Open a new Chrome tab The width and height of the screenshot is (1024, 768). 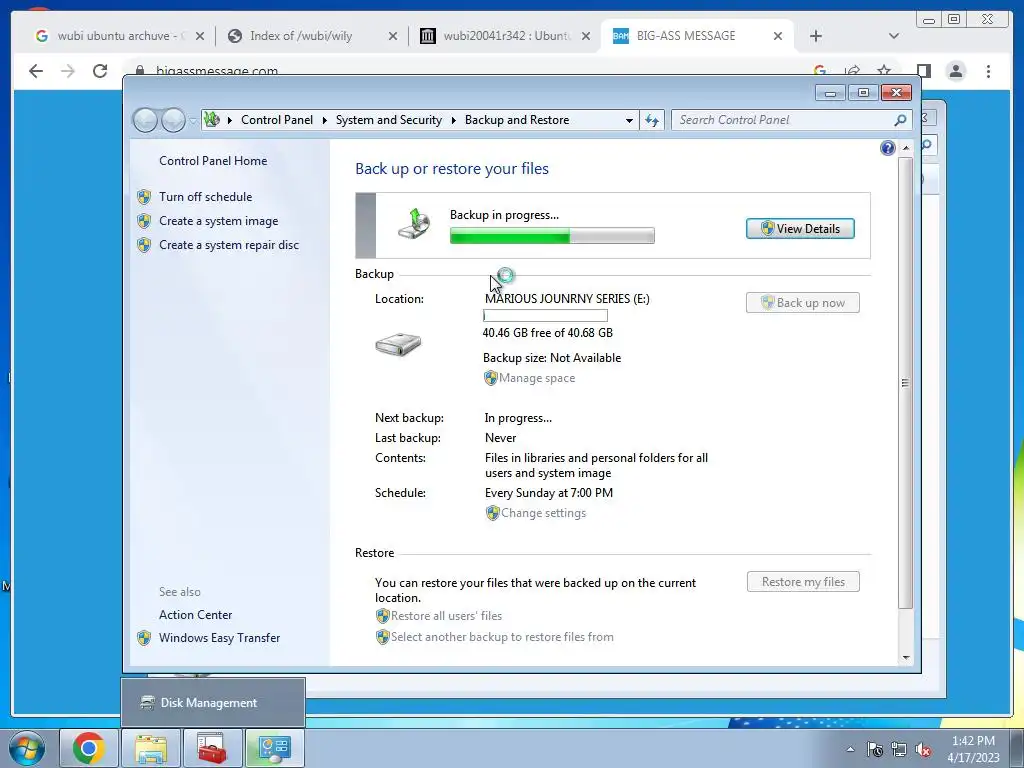tap(816, 36)
